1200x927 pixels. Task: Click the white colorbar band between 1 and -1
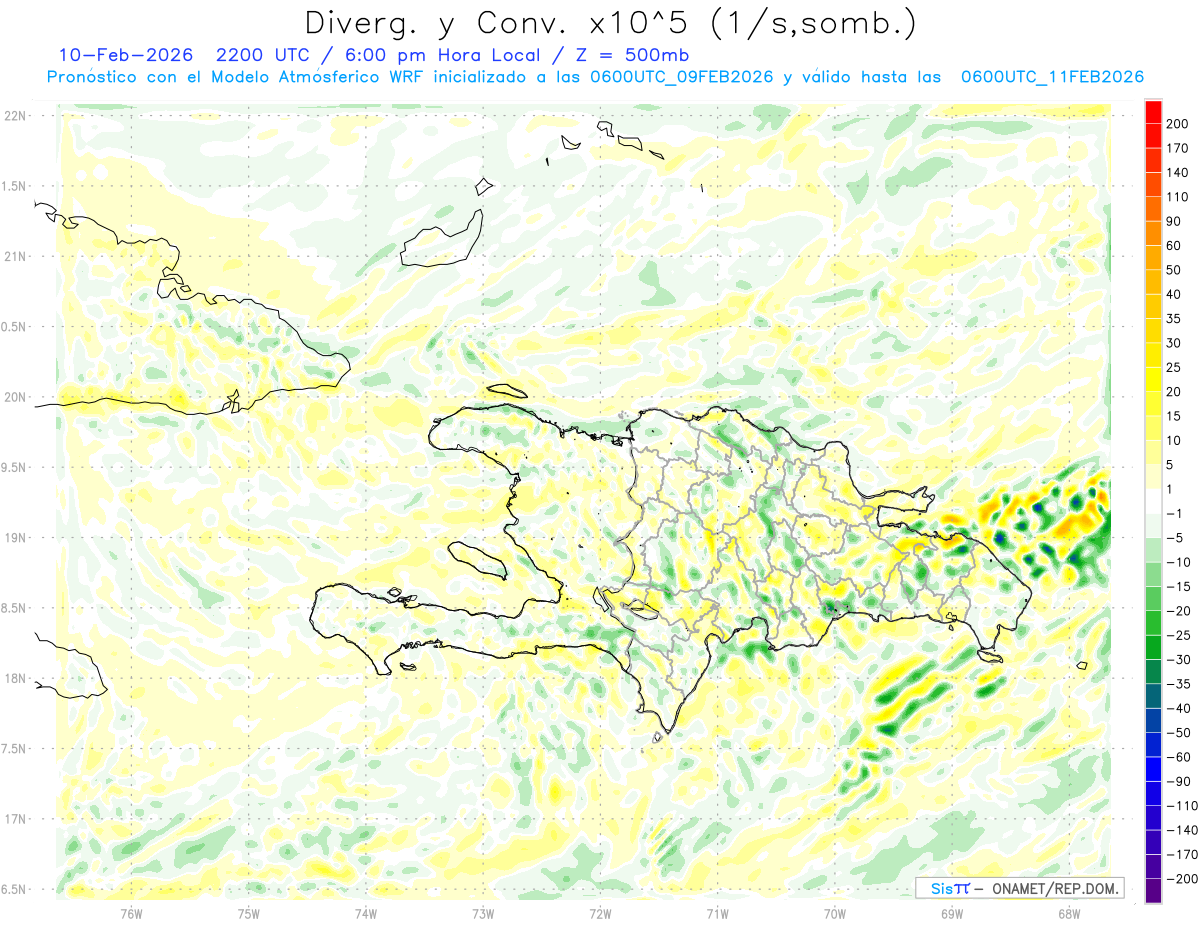point(1153,501)
